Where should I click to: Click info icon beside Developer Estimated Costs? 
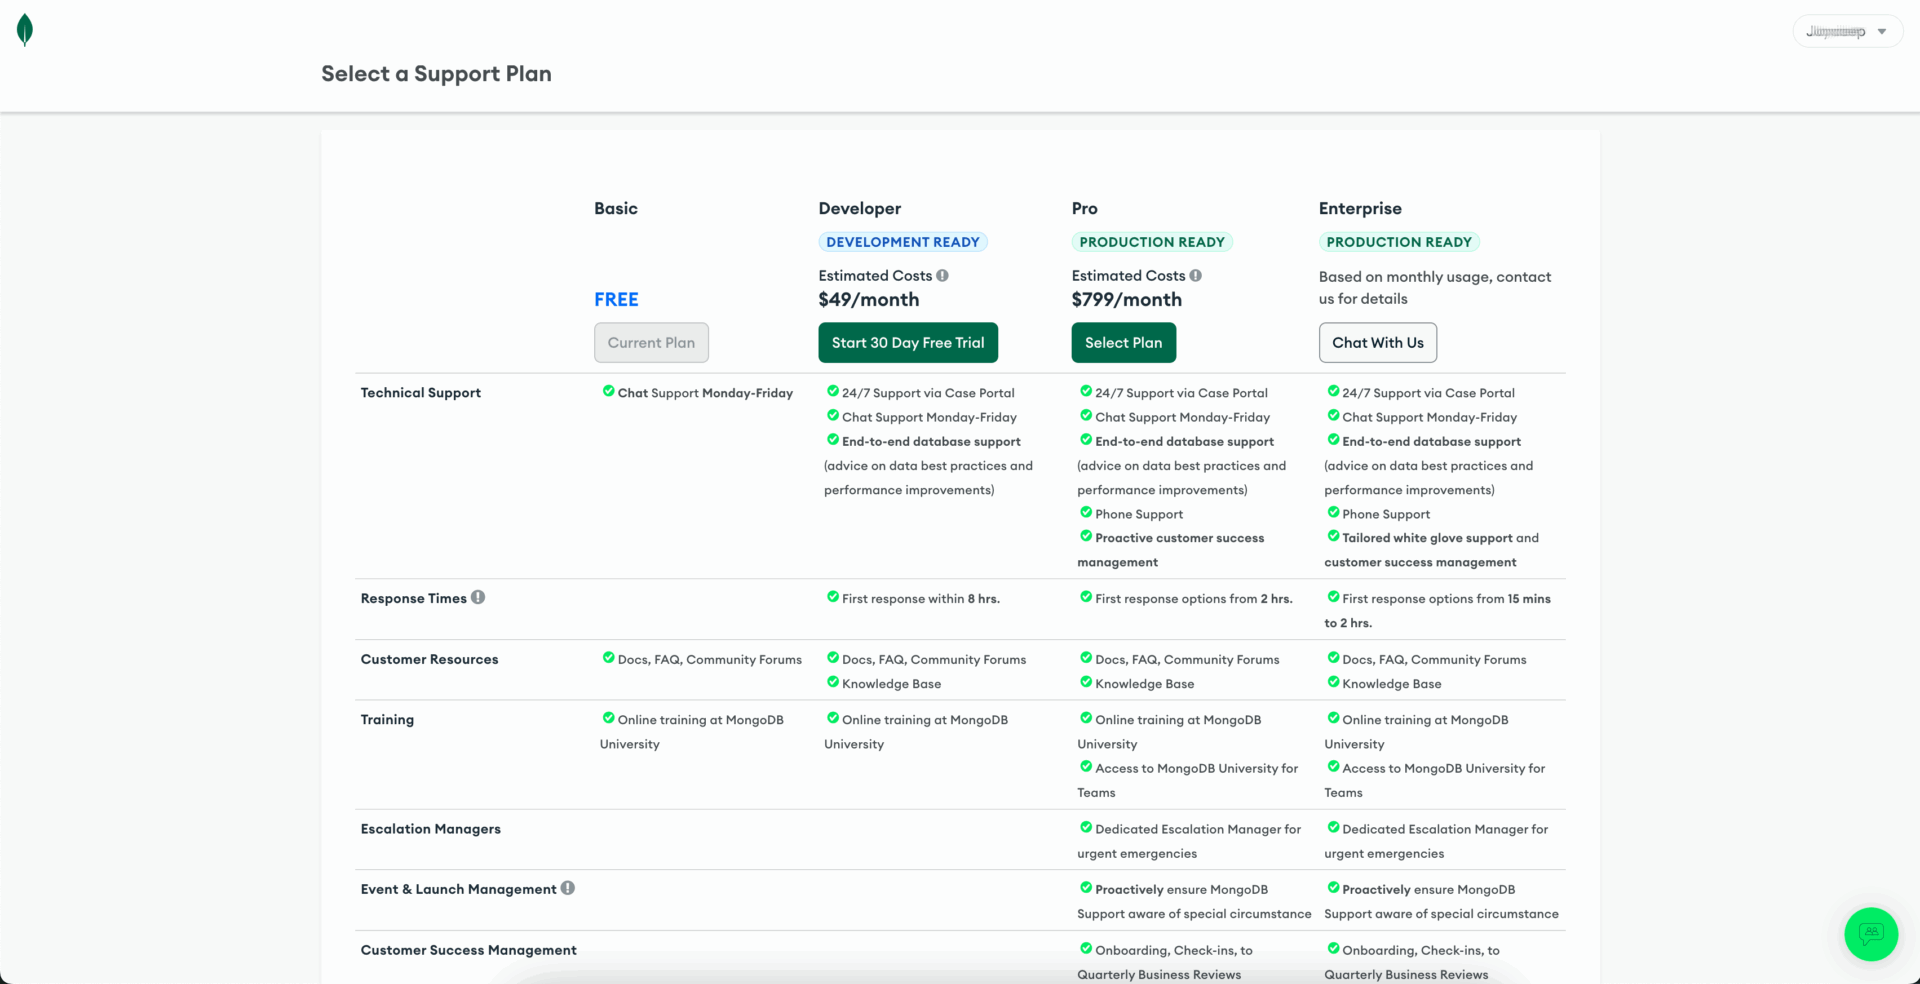click(942, 276)
